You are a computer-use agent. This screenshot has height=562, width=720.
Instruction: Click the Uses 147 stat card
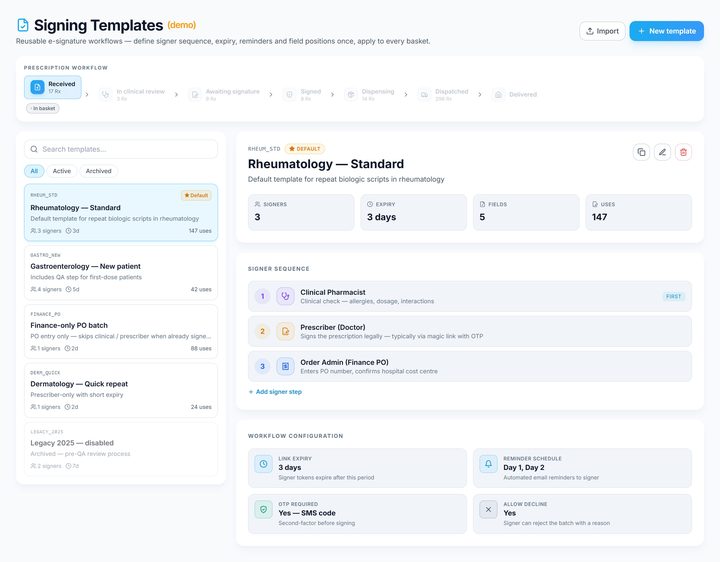(x=639, y=212)
